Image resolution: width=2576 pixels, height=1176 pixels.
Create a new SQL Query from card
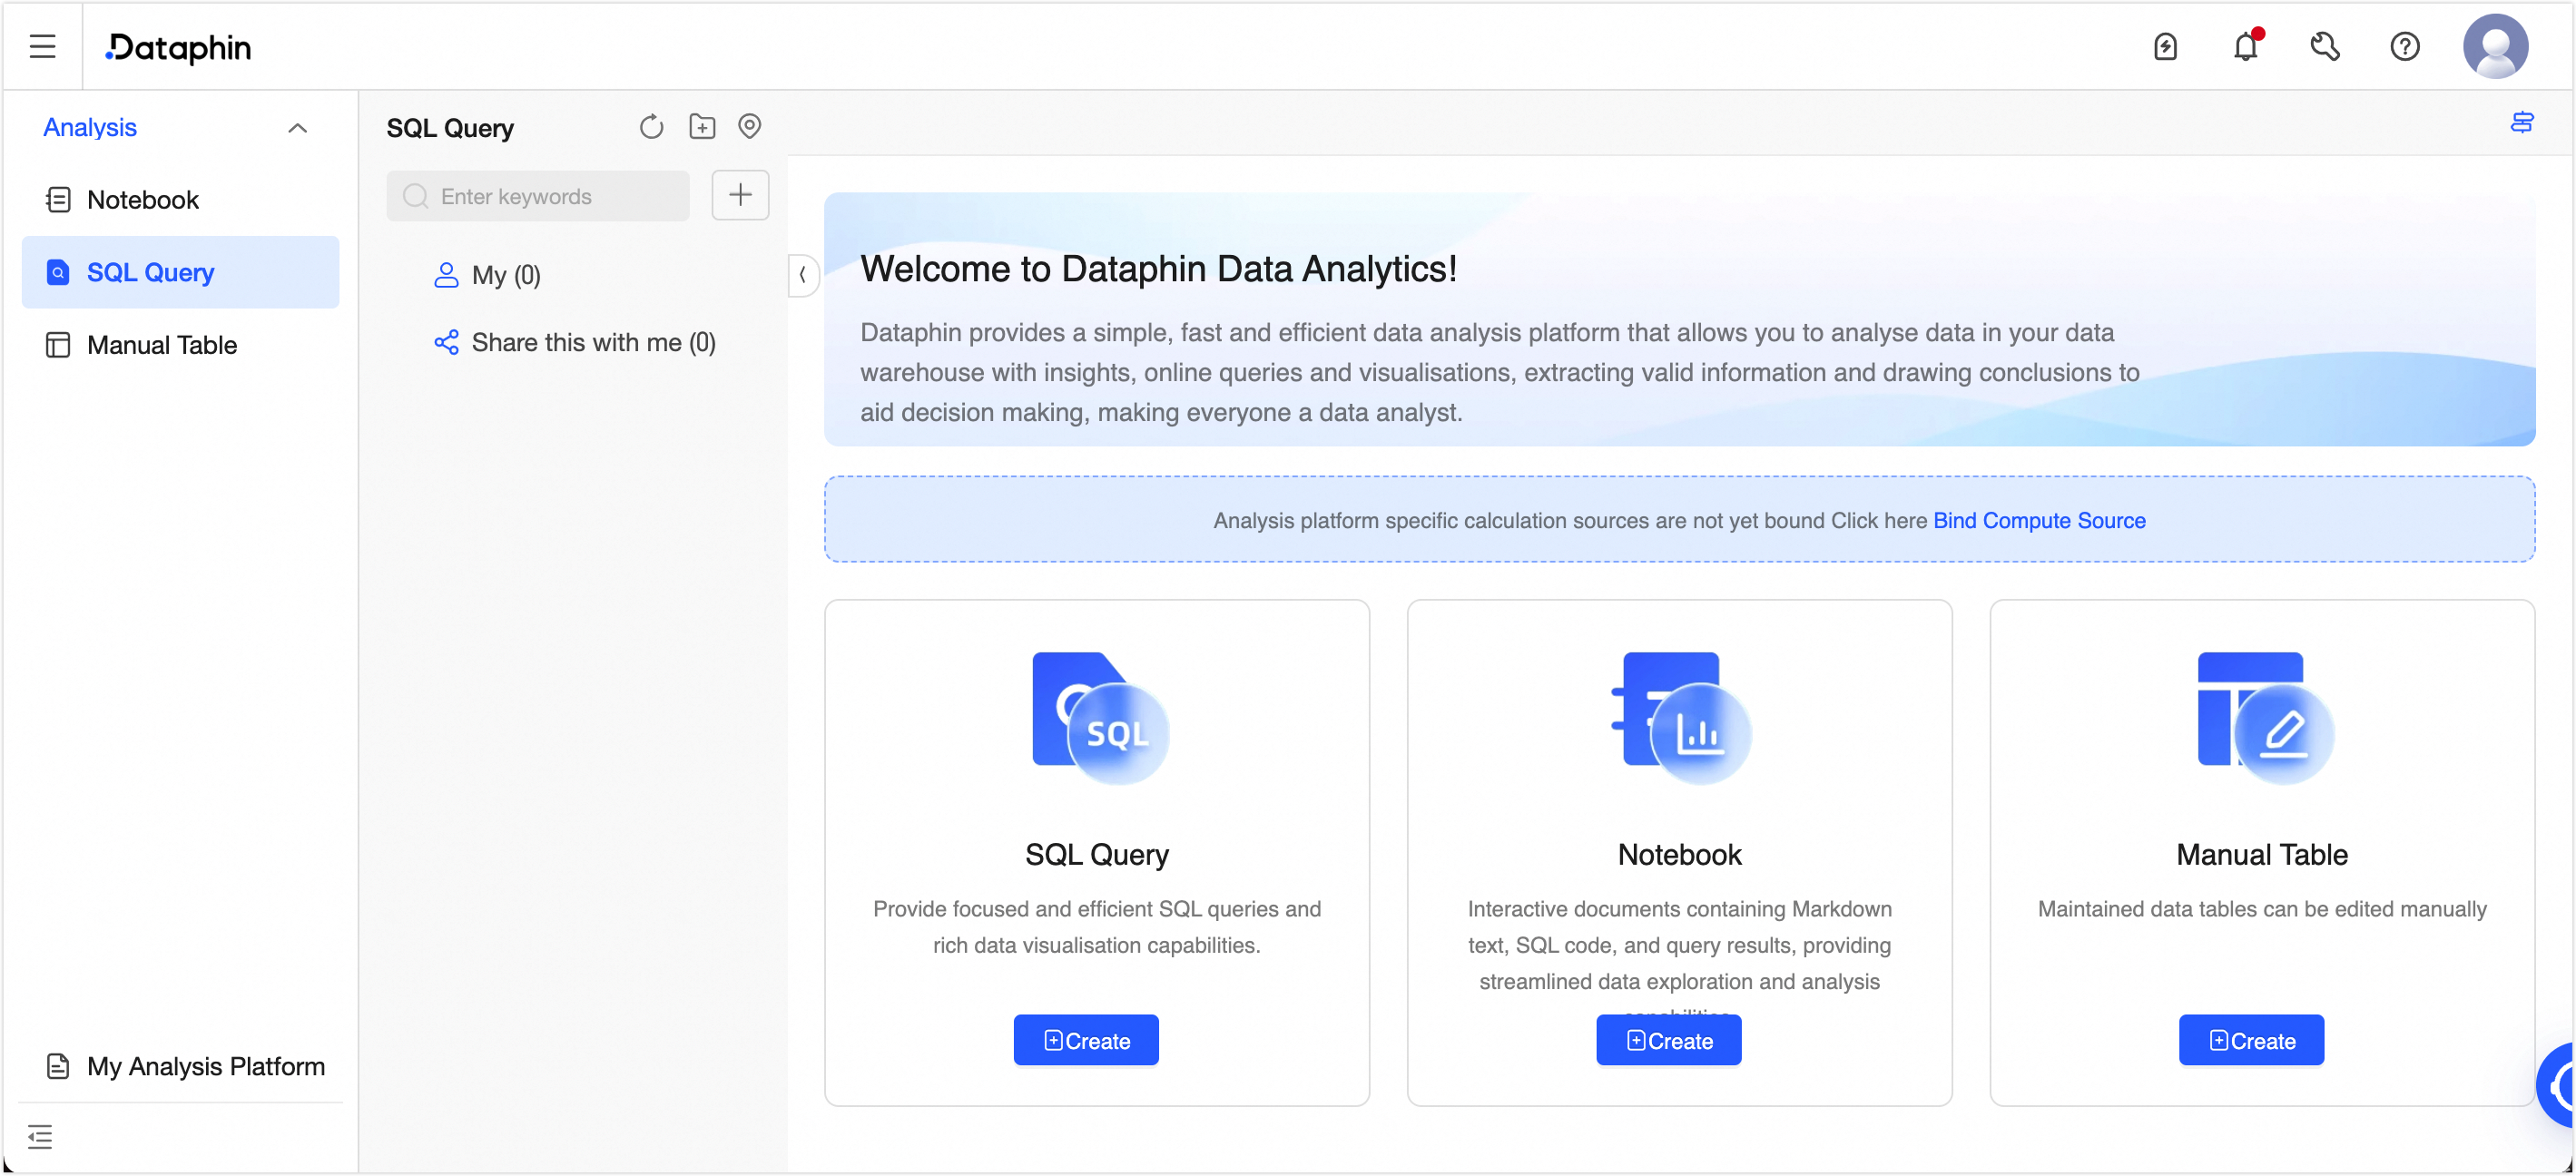(1085, 1040)
